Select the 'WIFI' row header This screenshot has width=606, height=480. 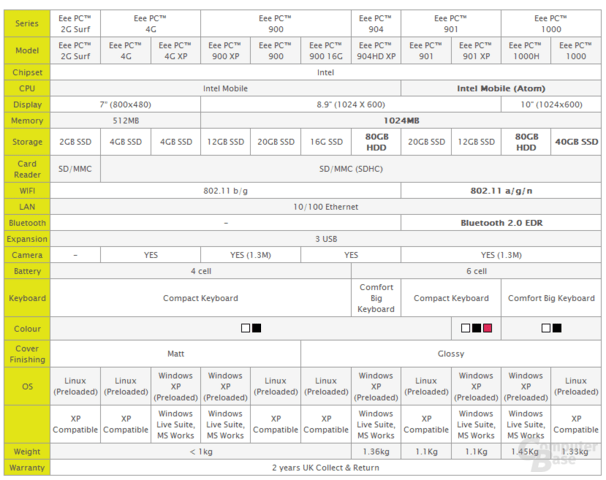pyautogui.click(x=27, y=191)
